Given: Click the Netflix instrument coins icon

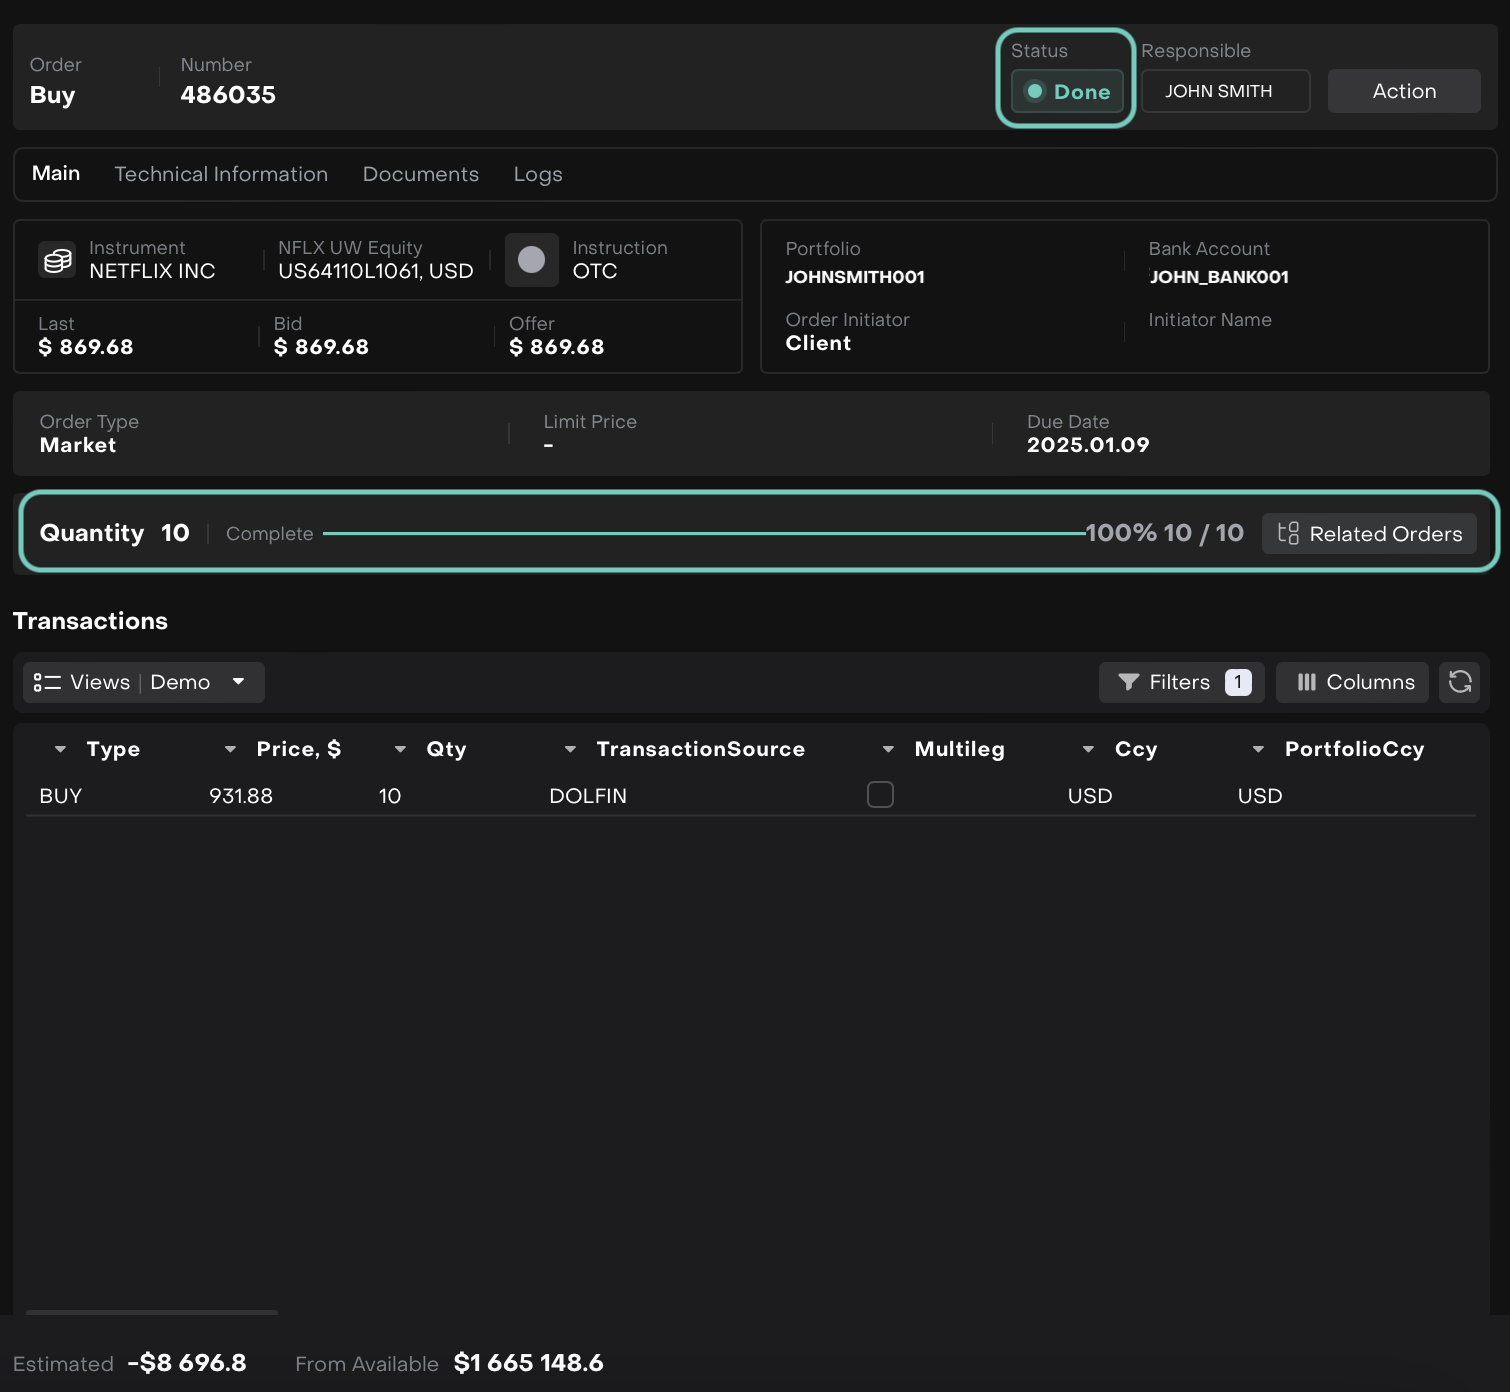Looking at the screenshot, I should 58,260.
